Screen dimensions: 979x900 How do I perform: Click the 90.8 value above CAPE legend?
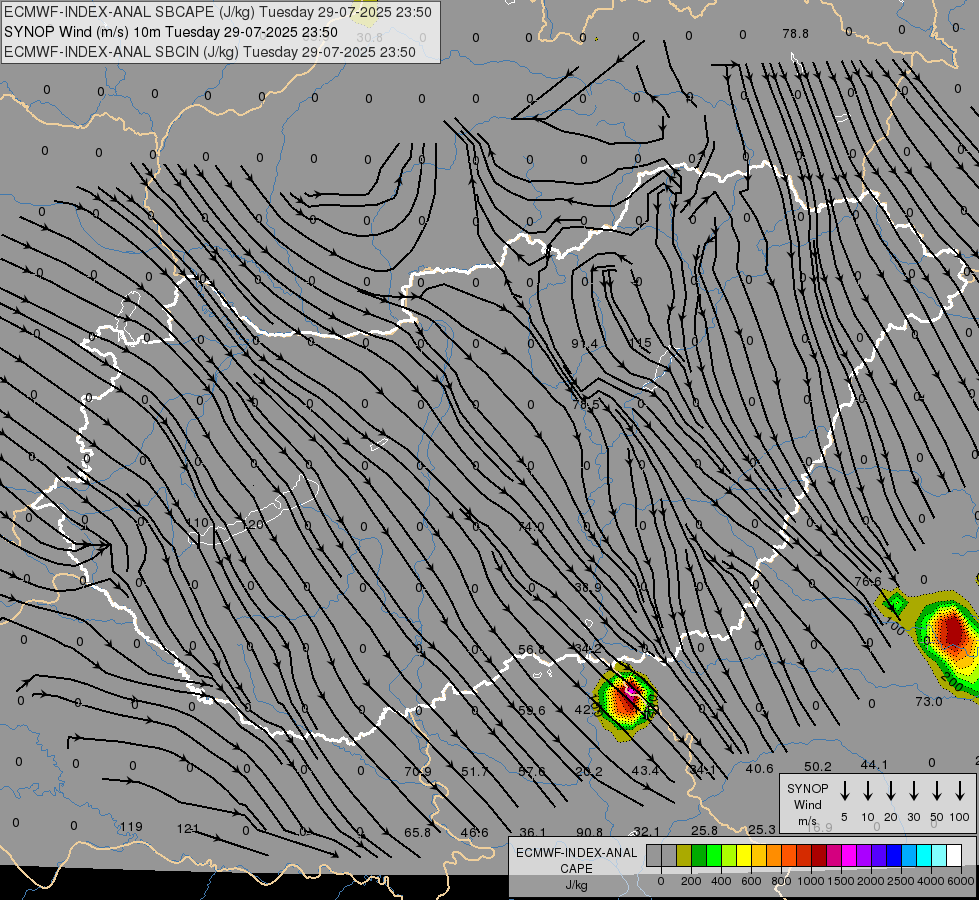click(589, 832)
